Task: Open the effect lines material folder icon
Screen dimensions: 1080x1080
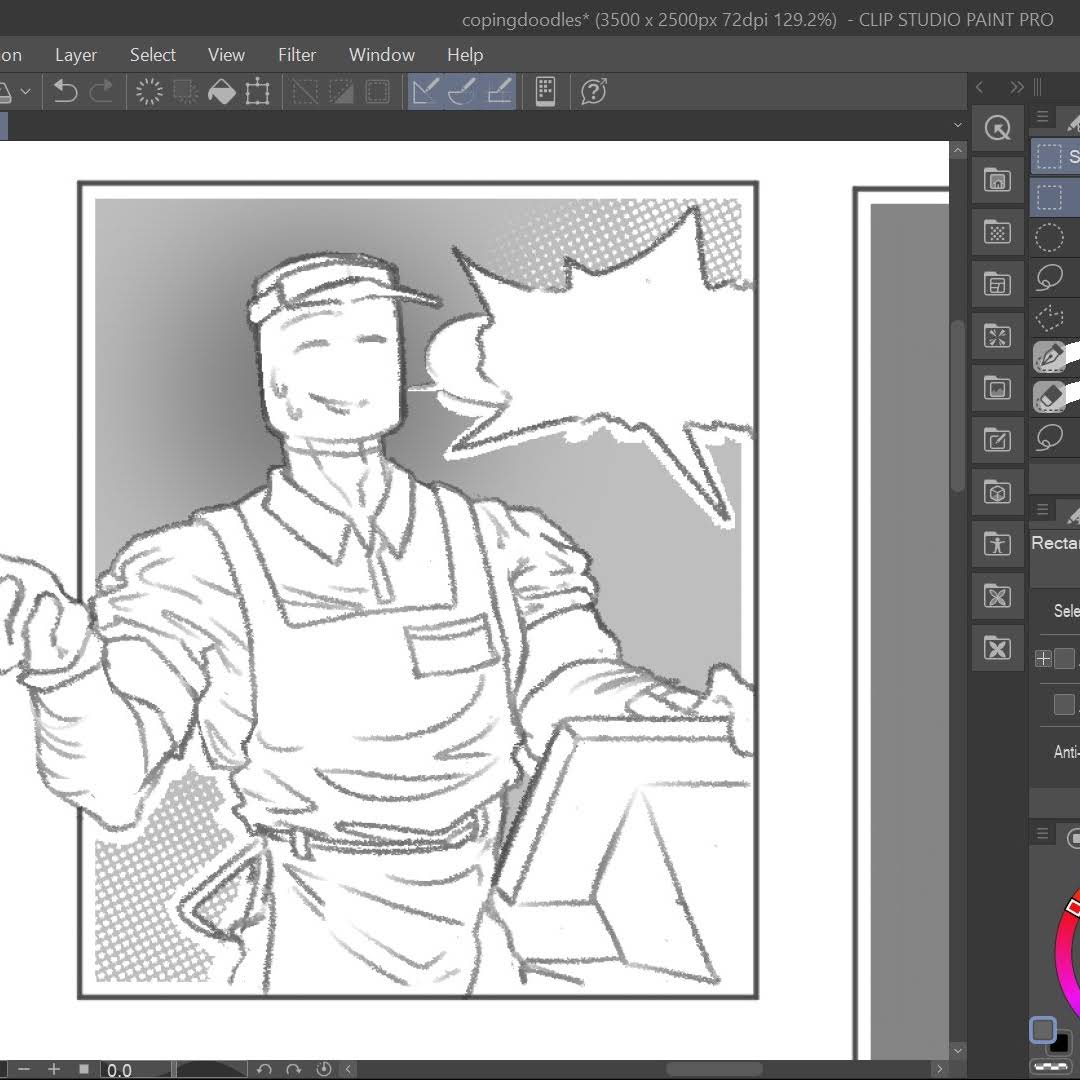Action: [997, 336]
